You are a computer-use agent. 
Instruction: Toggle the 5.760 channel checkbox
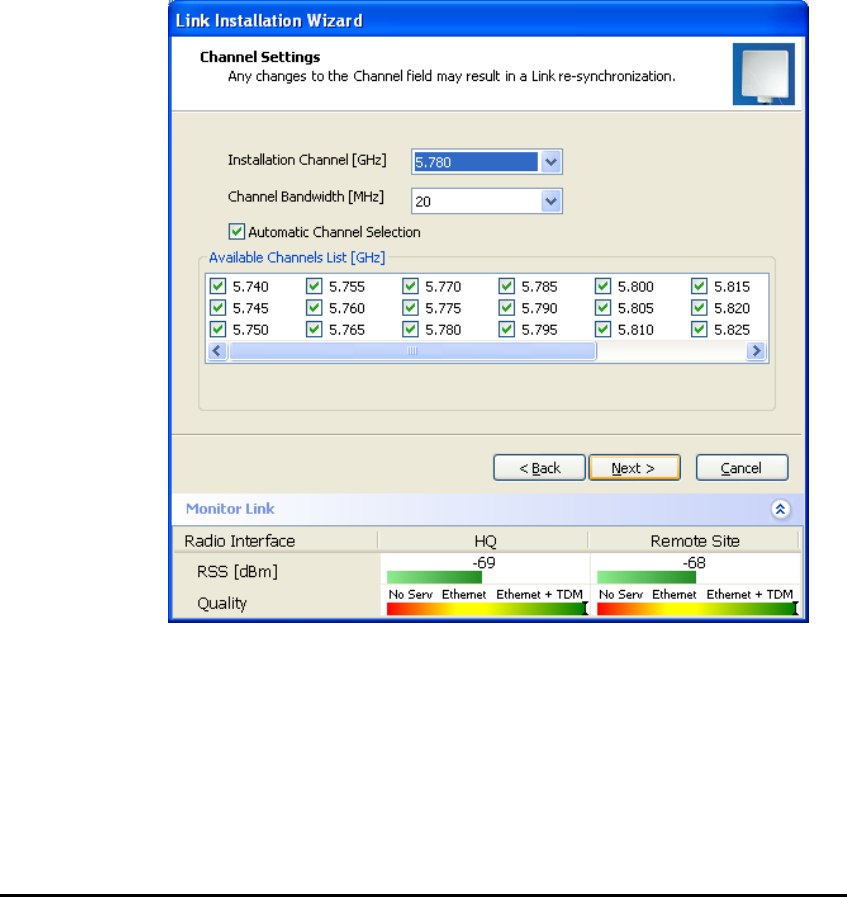click(x=314, y=308)
